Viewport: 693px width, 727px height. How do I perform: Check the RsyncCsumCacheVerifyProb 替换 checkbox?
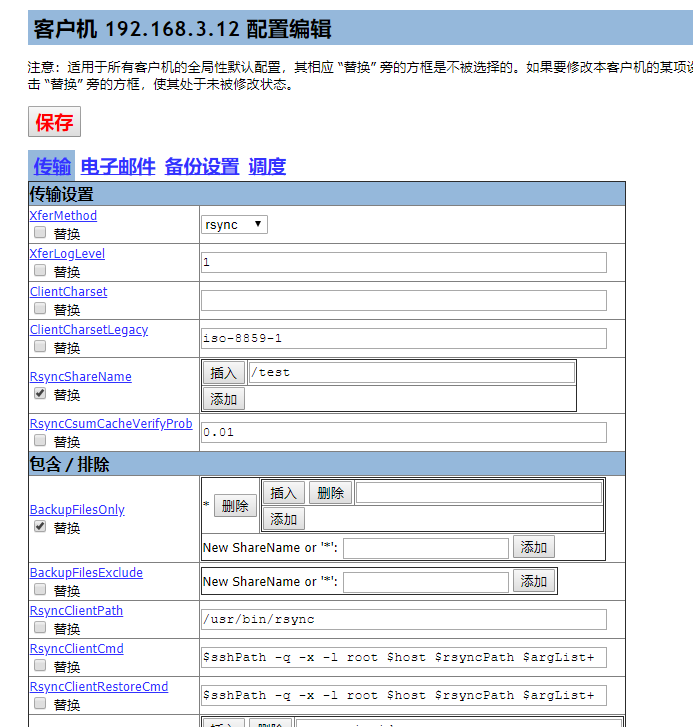[x=40, y=440]
